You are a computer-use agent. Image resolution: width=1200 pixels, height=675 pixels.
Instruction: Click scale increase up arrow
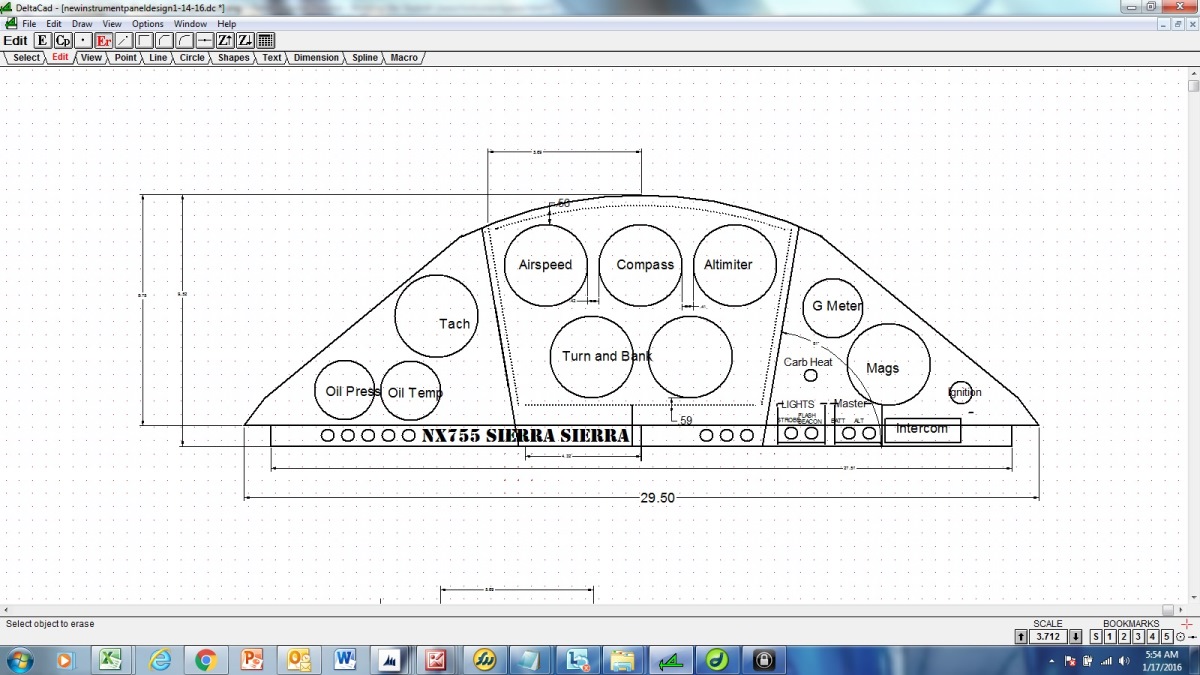[x=1021, y=637]
